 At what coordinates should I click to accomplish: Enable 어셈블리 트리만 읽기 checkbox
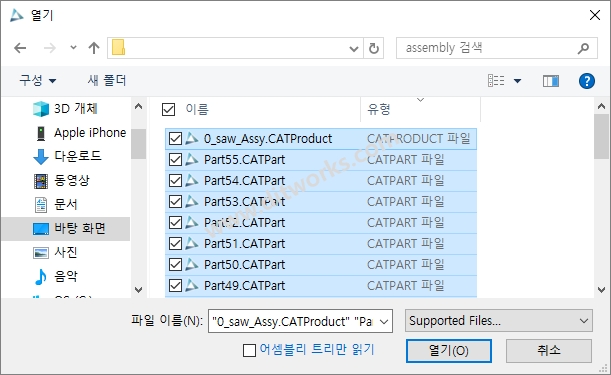249,350
